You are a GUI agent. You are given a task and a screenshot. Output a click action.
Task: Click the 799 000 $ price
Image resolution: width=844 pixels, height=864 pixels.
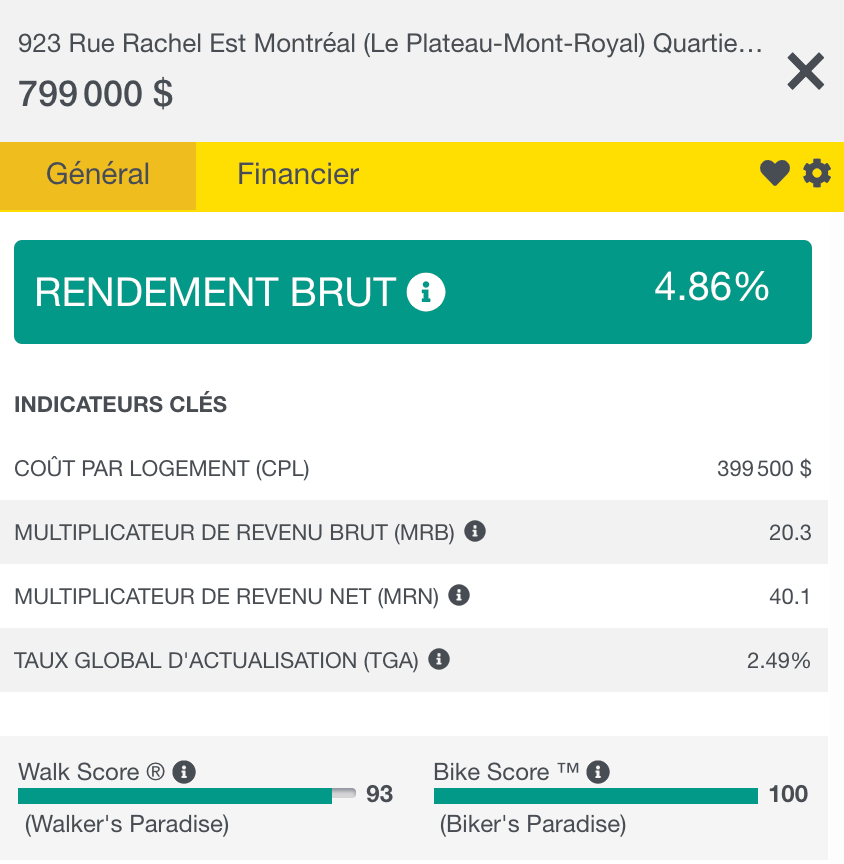[96, 94]
